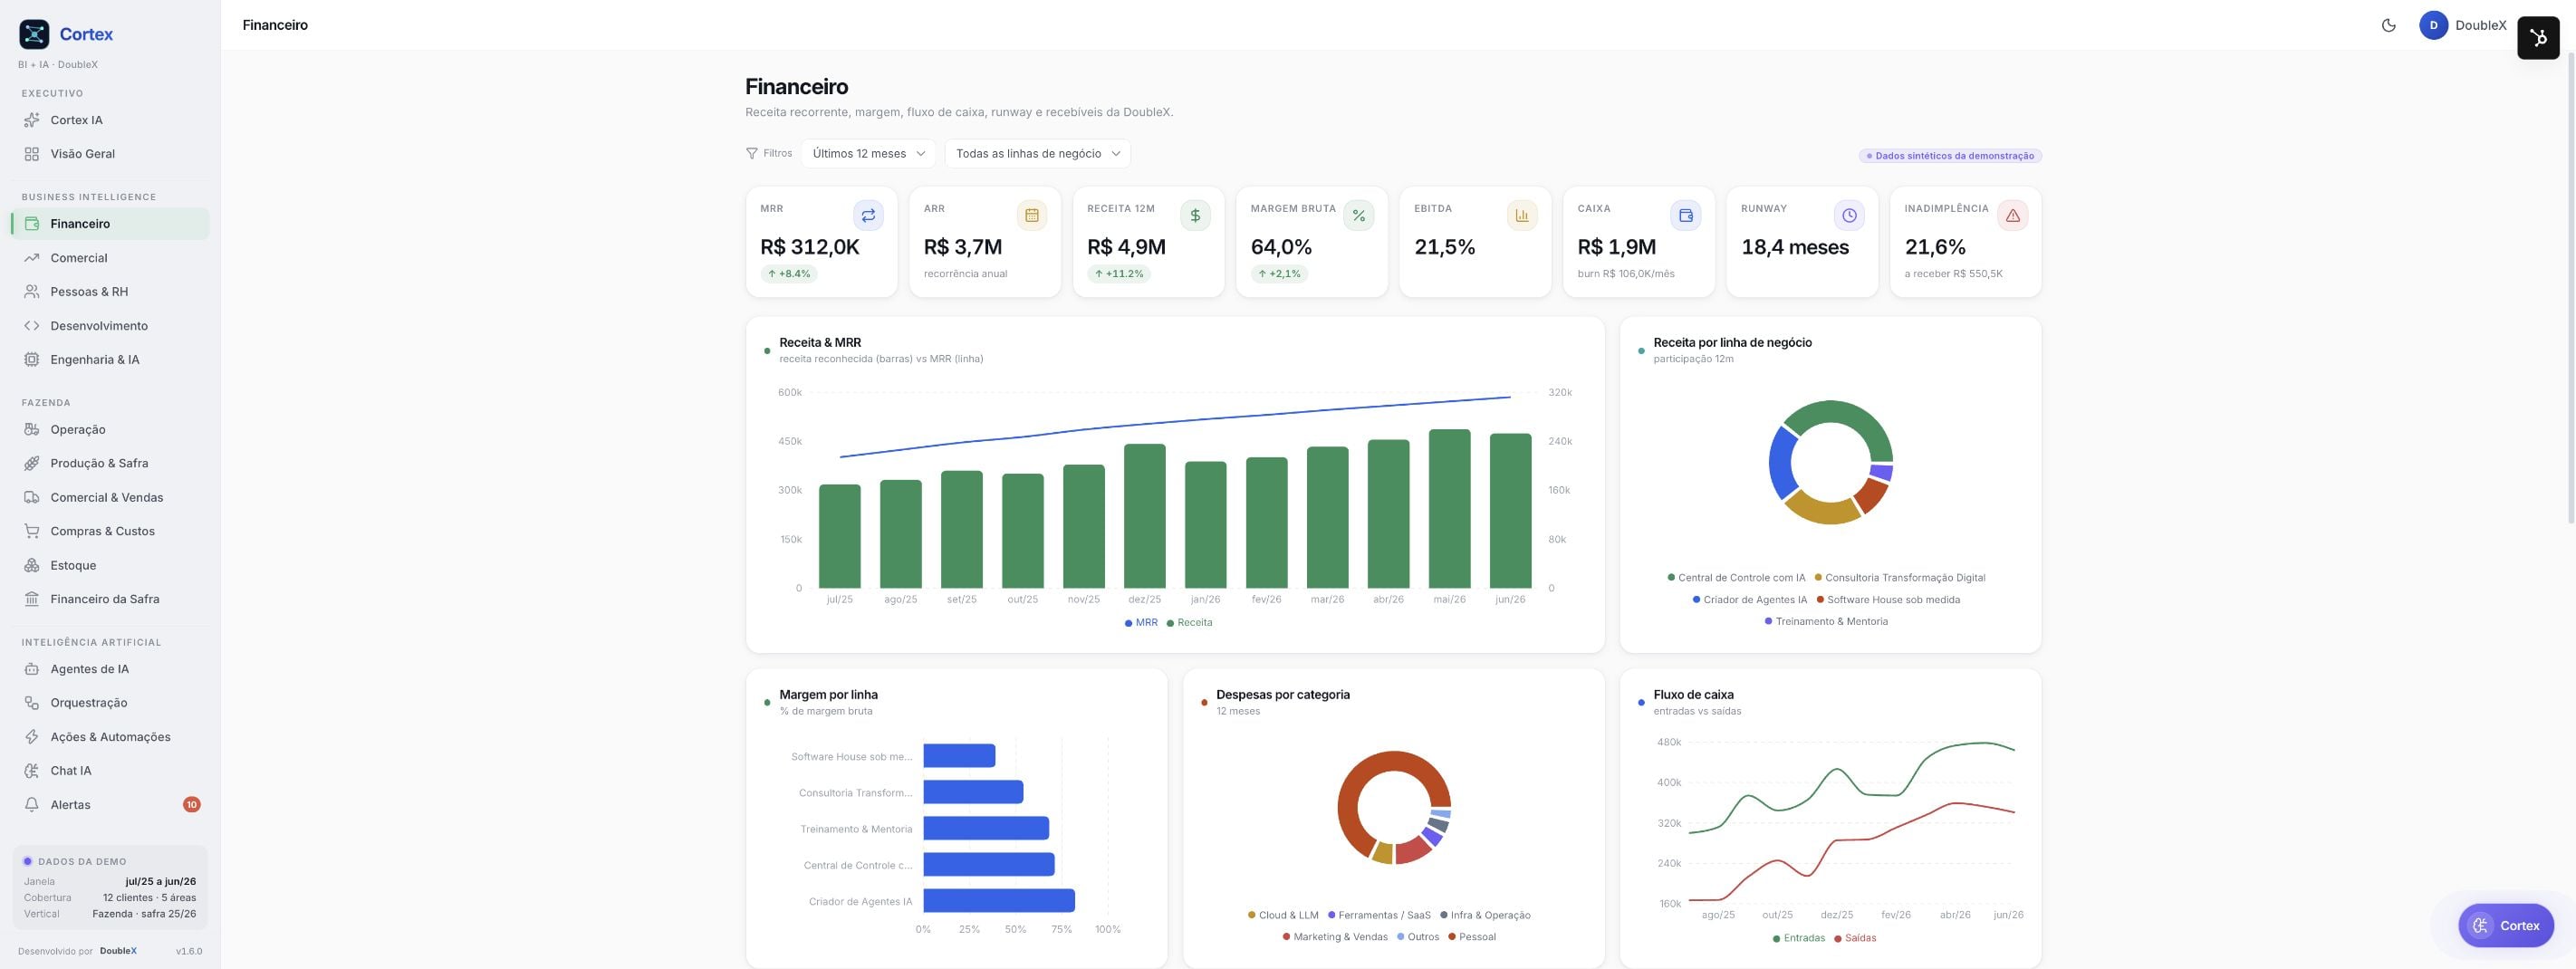Open the DoubleX user avatar

(x=2433, y=25)
